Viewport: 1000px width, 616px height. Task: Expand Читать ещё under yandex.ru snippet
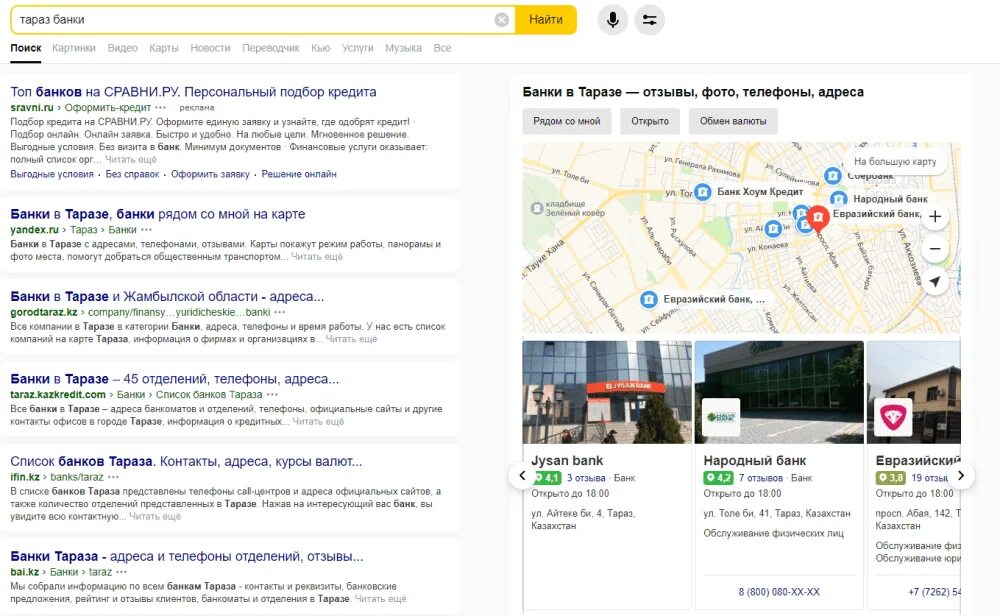click(x=317, y=256)
